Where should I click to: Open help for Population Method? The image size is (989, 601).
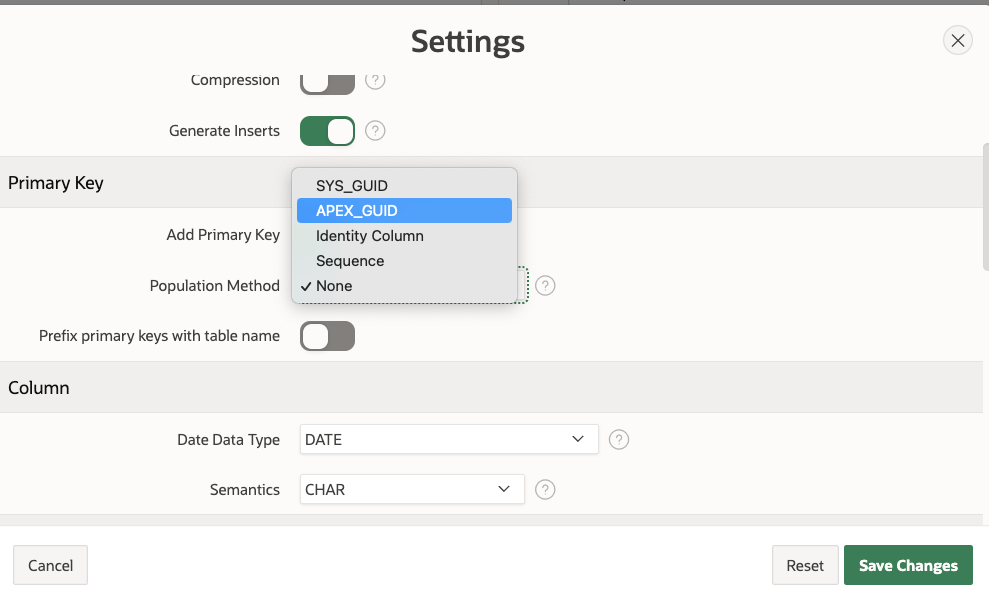pos(545,286)
